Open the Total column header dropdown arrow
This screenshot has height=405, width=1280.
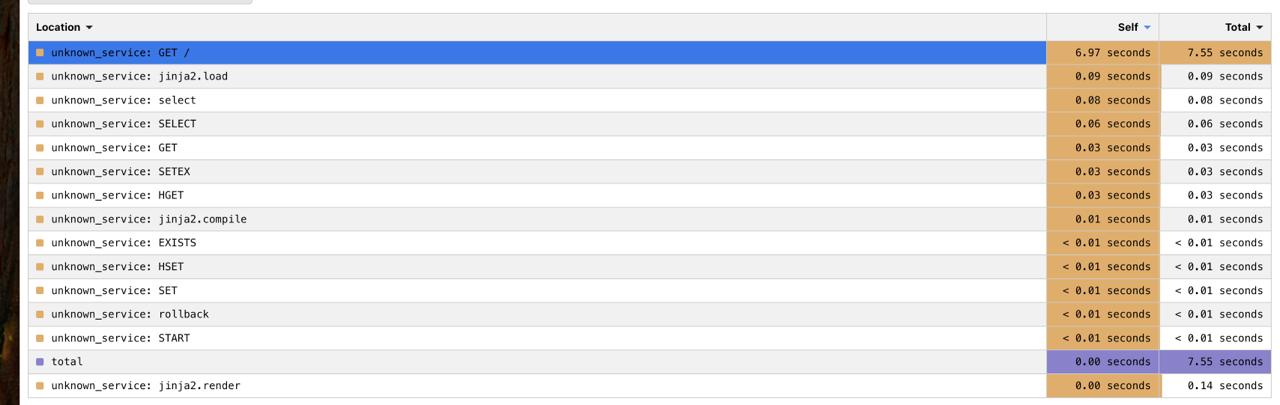pyautogui.click(x=1259, y=28)
